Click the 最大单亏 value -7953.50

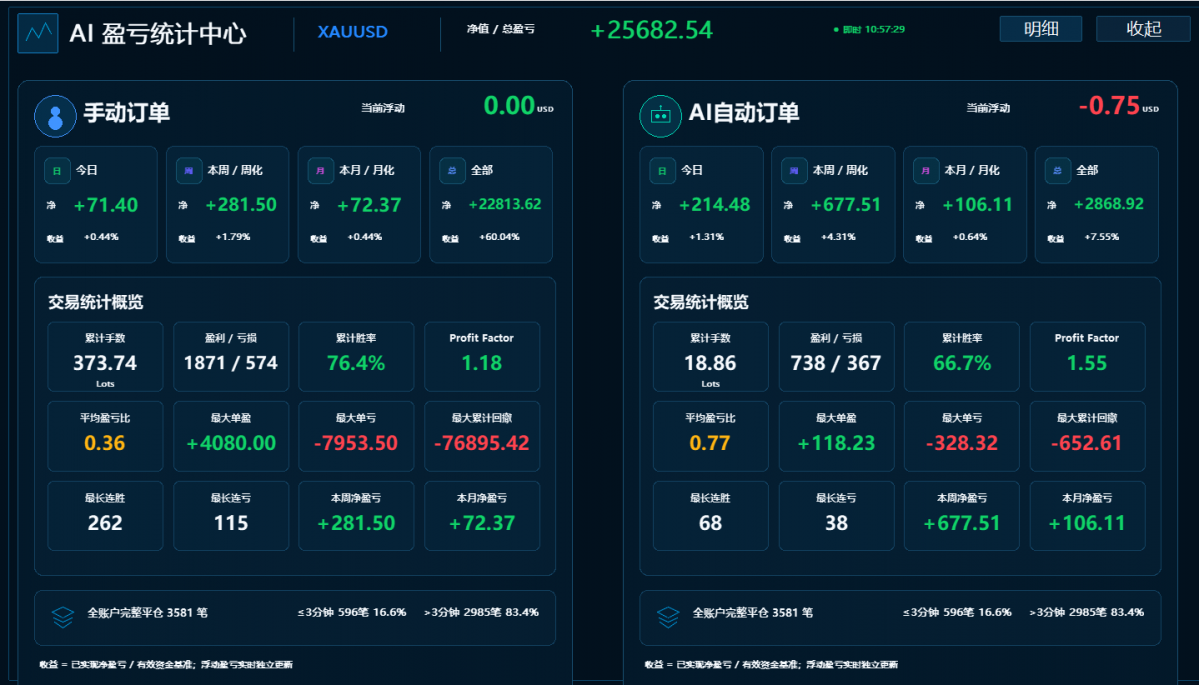[x=356, y=443]
